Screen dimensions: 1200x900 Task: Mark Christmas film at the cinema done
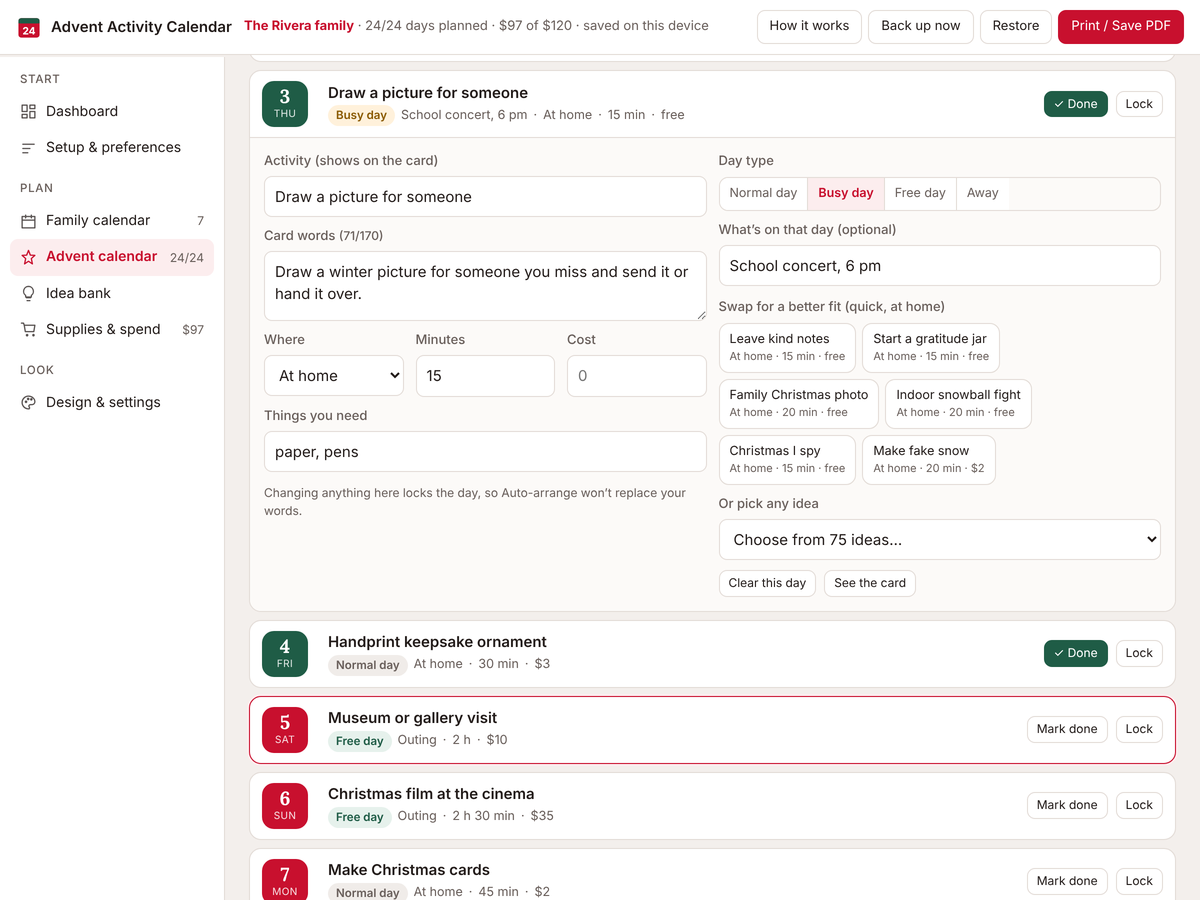pos(1067,805)
